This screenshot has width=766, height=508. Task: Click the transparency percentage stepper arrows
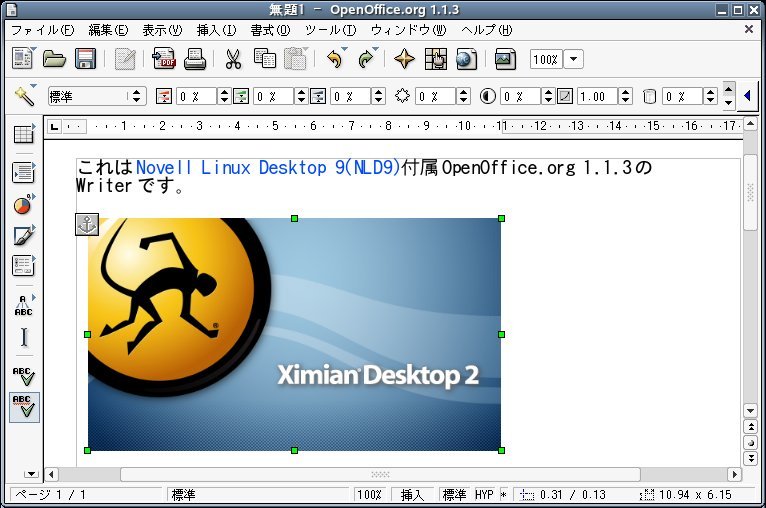tap(710, 96)
